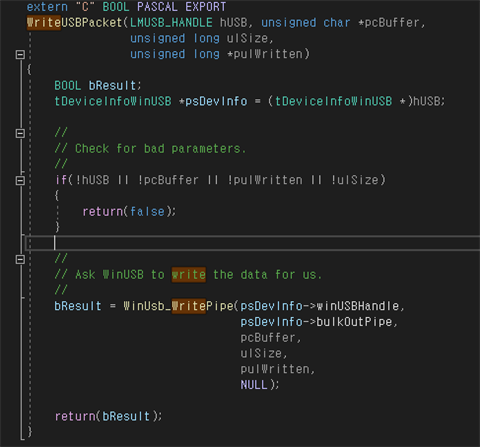
Task: Click the function's closing brace
Action: coord(29,432)
